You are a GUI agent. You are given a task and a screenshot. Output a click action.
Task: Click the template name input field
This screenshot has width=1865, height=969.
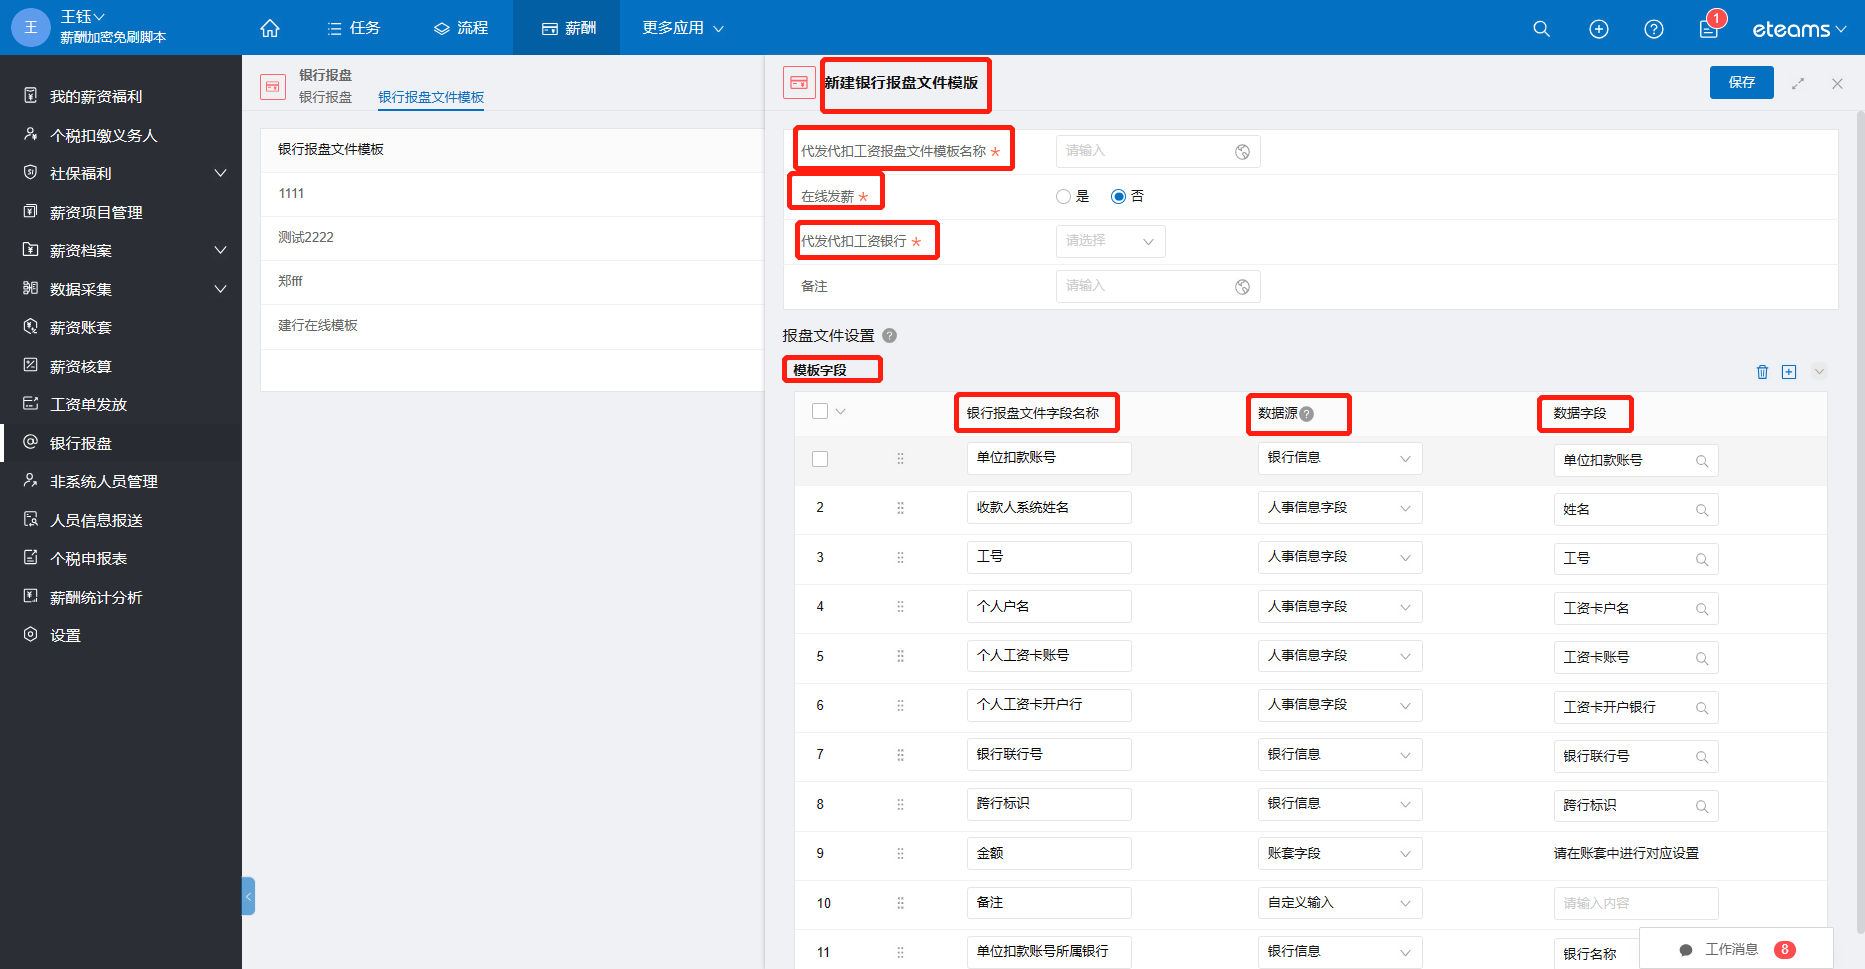(1158, 151)
